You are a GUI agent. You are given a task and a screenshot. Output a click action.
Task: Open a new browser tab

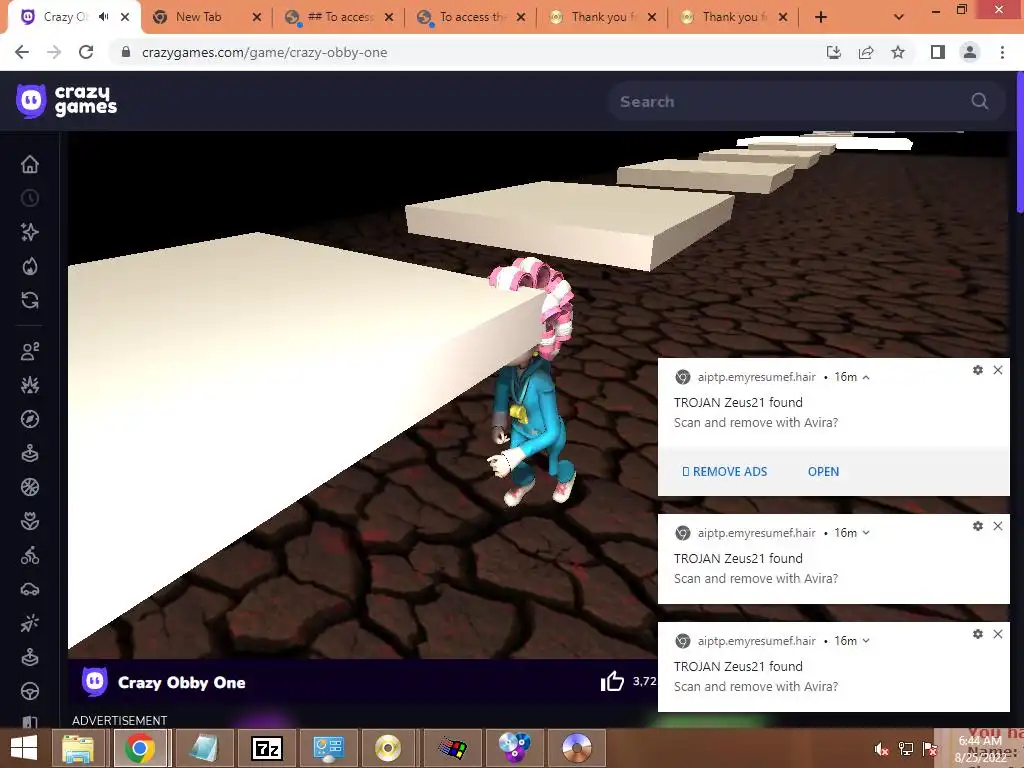pyautogui.click(x=821, y=17)
